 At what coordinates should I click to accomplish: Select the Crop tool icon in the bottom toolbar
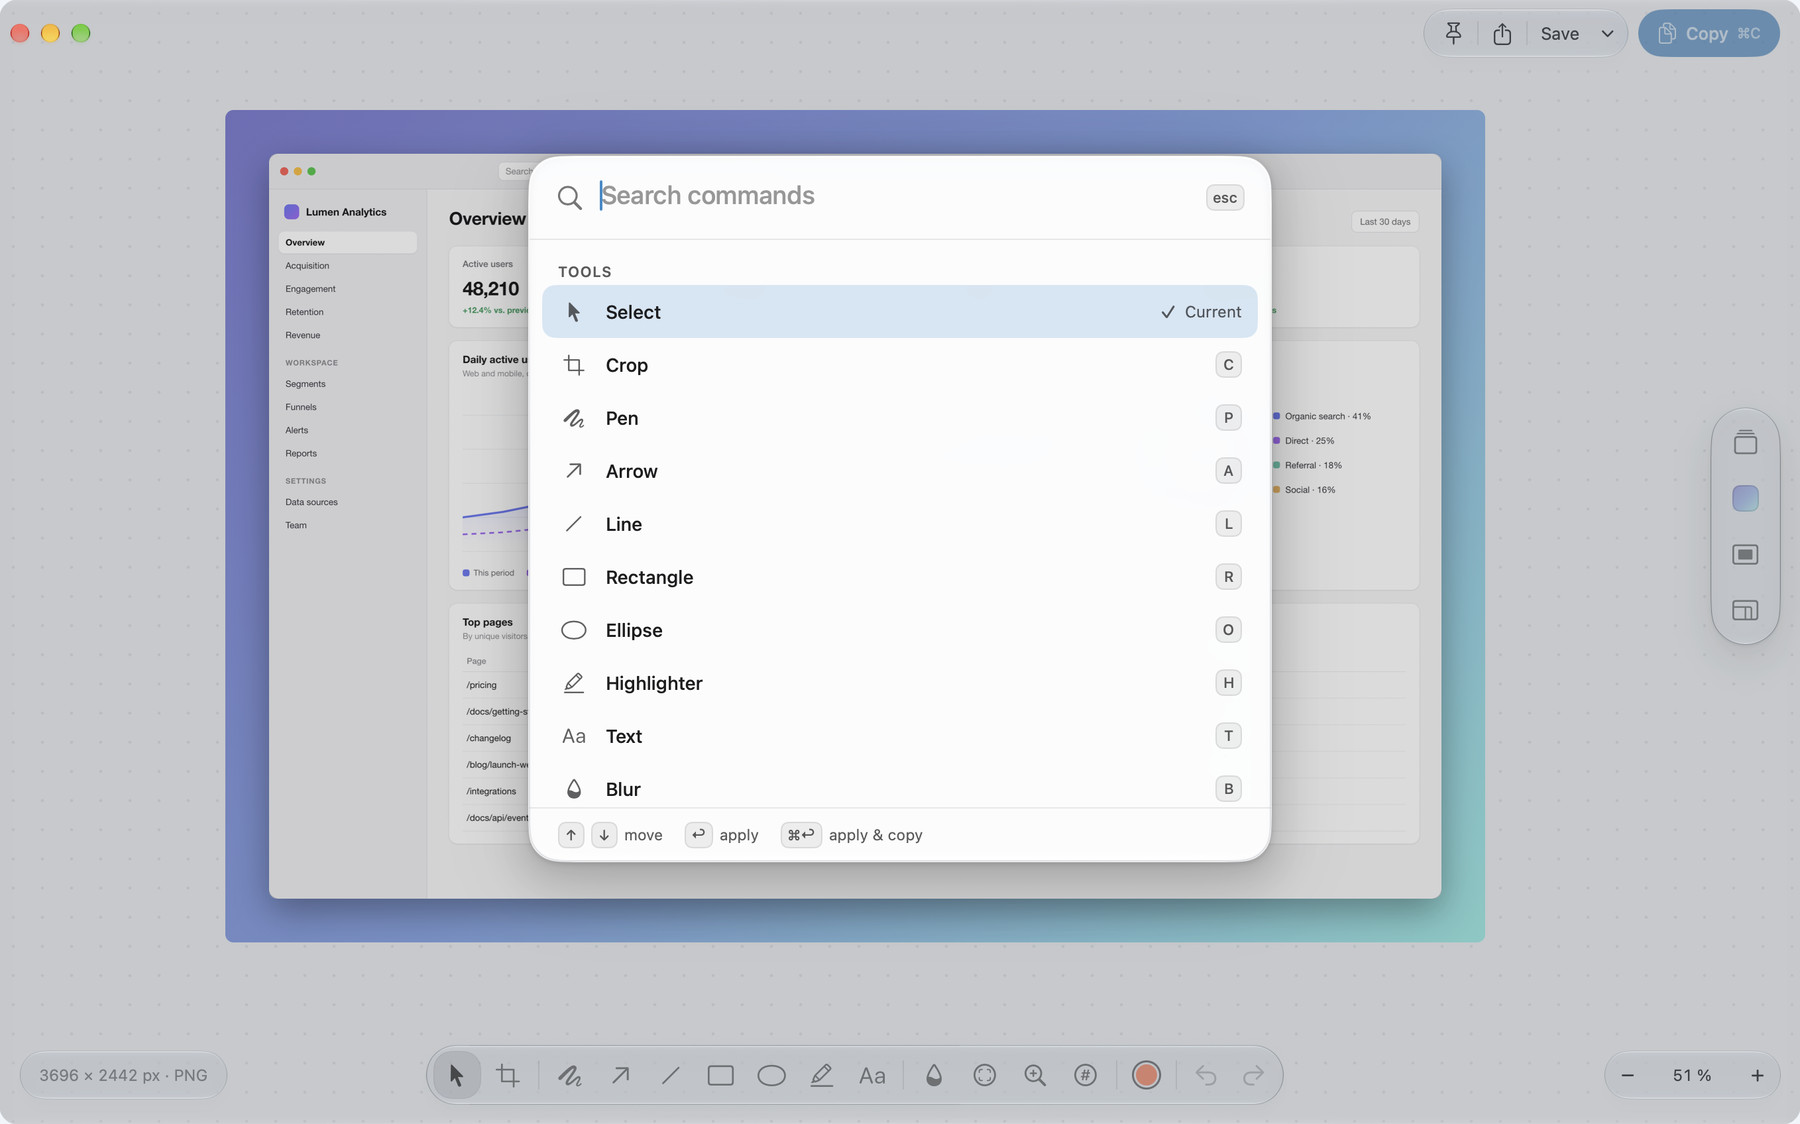[508, 1075]
